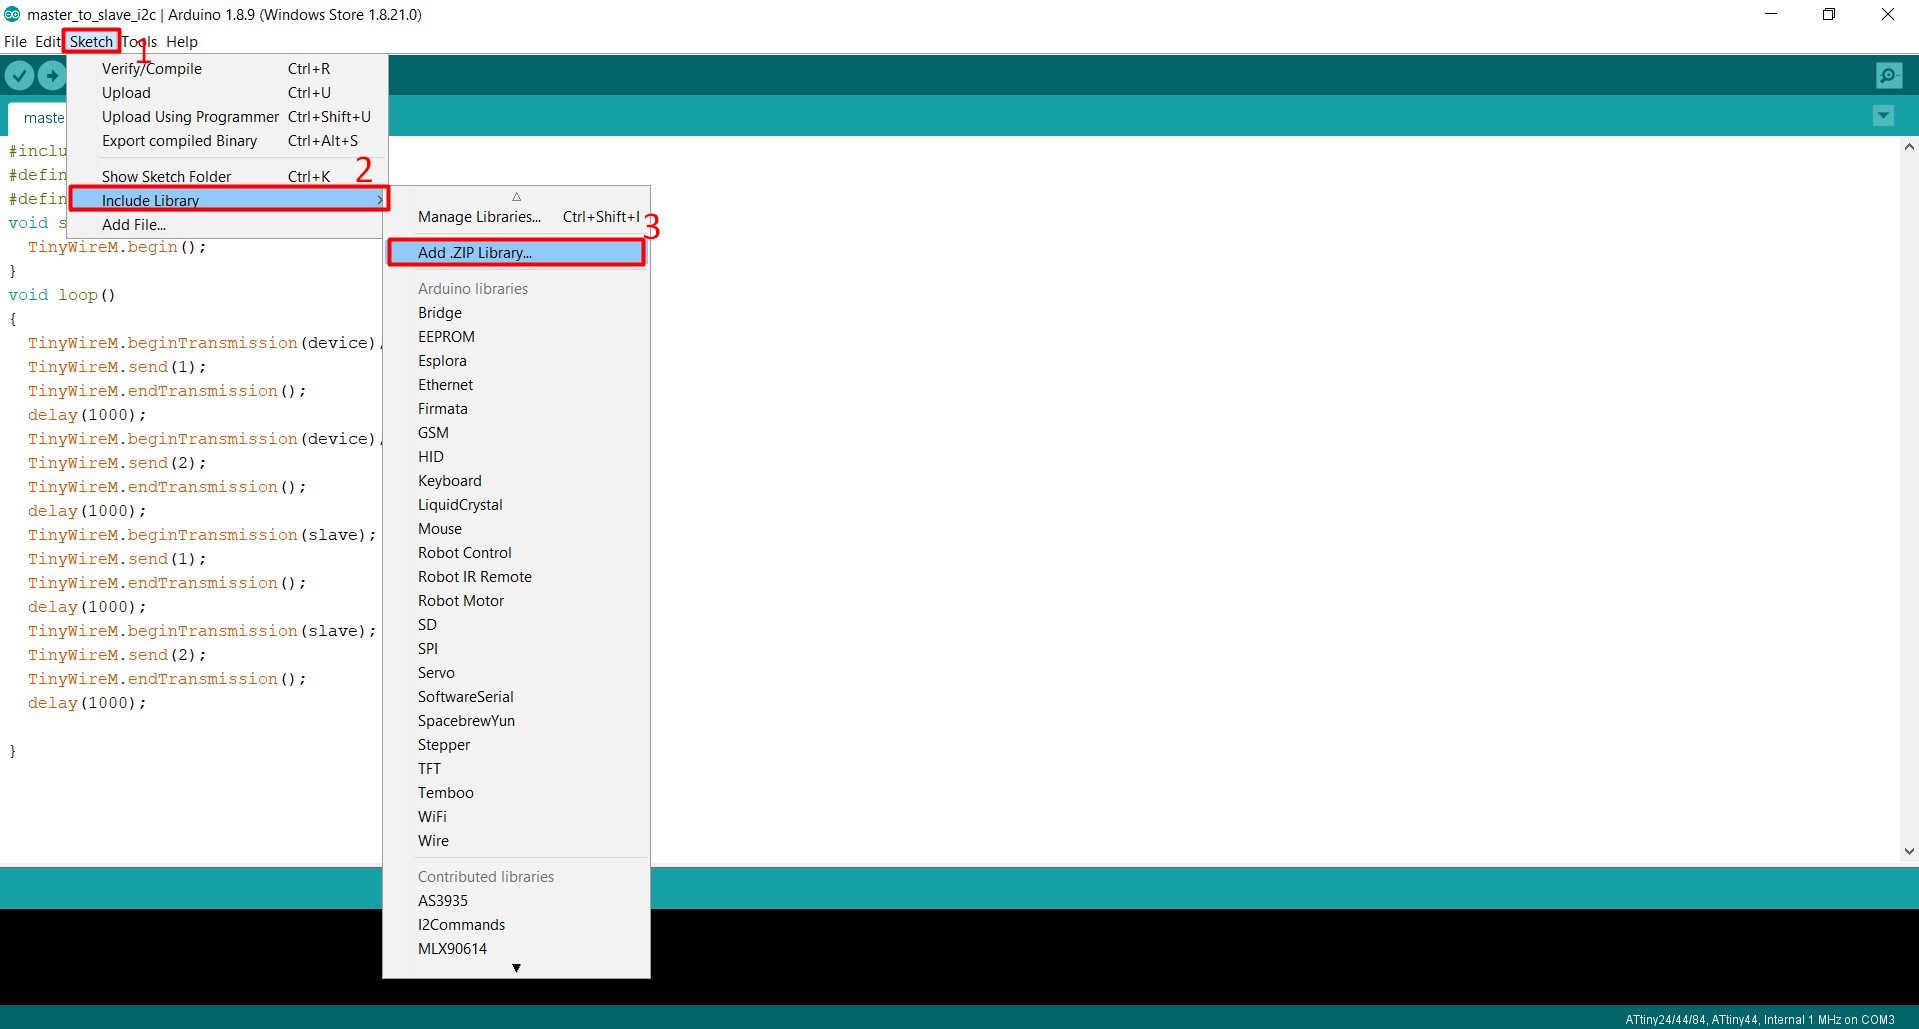The height and width of the screenshot is (1029, 1919).
Task: Open the Edit menu
Action: click(x=47, y=42)
